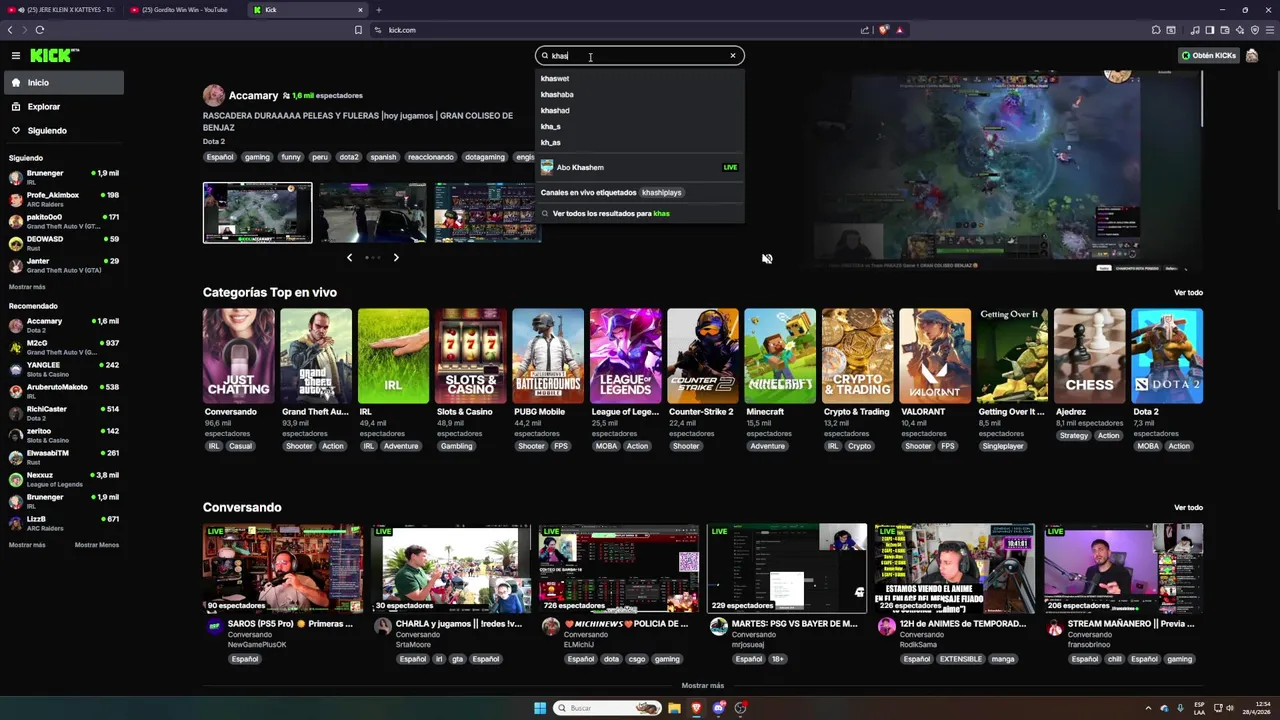
Task: Open Profe_Akimbox channel in sidebar
Action: pyautogui.click(x=63, y=199)
